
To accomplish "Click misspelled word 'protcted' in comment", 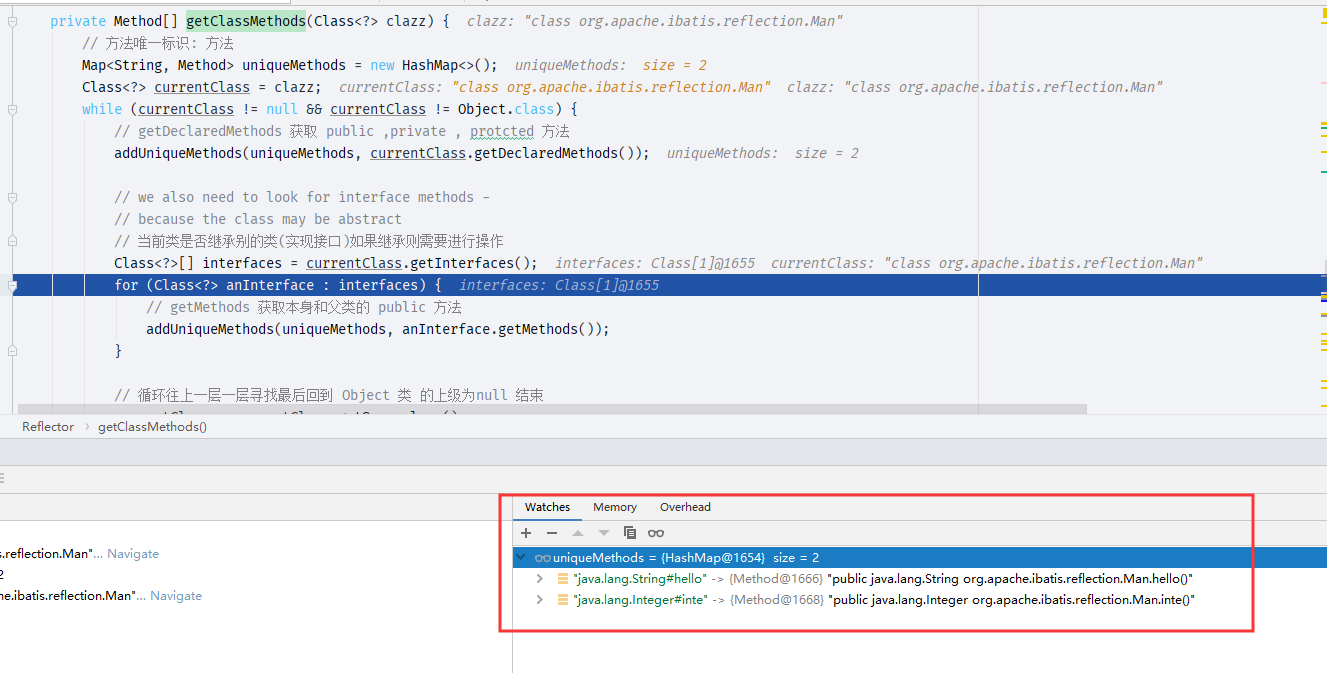I will [502, 131].
